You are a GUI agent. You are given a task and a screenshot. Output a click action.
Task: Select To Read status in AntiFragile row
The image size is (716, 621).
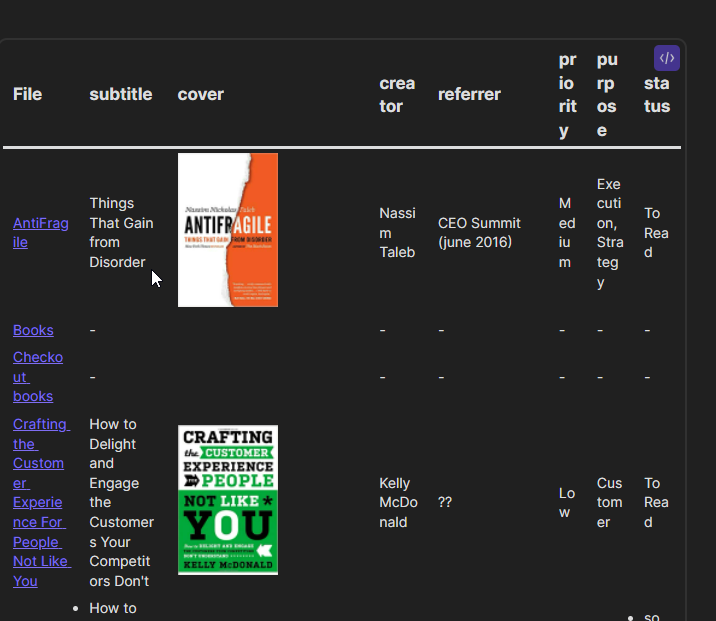[656, 233]
